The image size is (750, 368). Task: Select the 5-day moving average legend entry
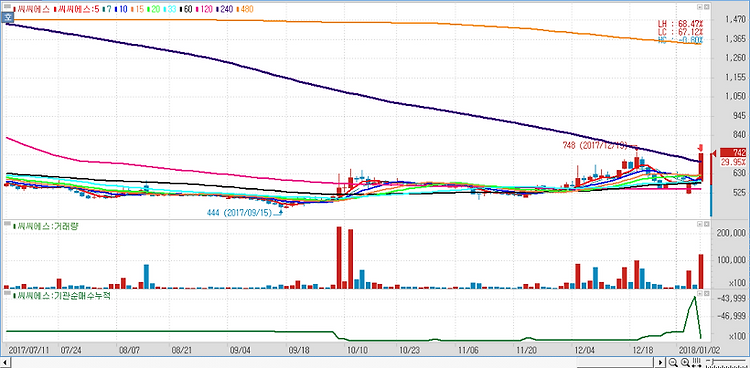(78, 9)
